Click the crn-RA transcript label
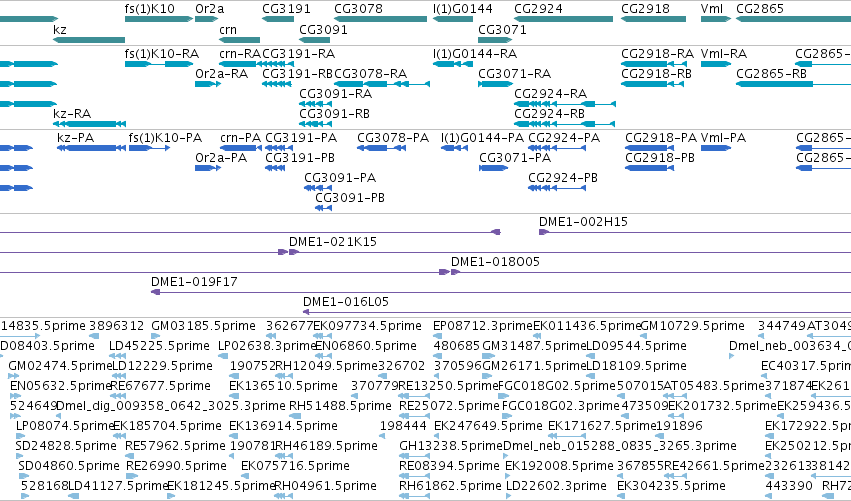The image size is (851, 501). tap(240, 54)
